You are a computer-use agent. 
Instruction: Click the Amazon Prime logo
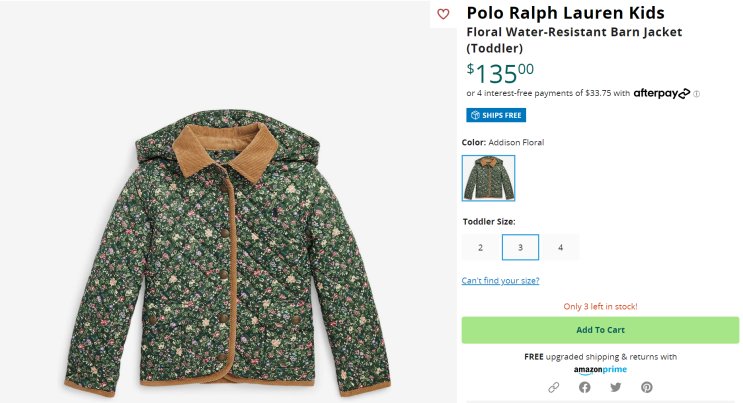point(600,370)
